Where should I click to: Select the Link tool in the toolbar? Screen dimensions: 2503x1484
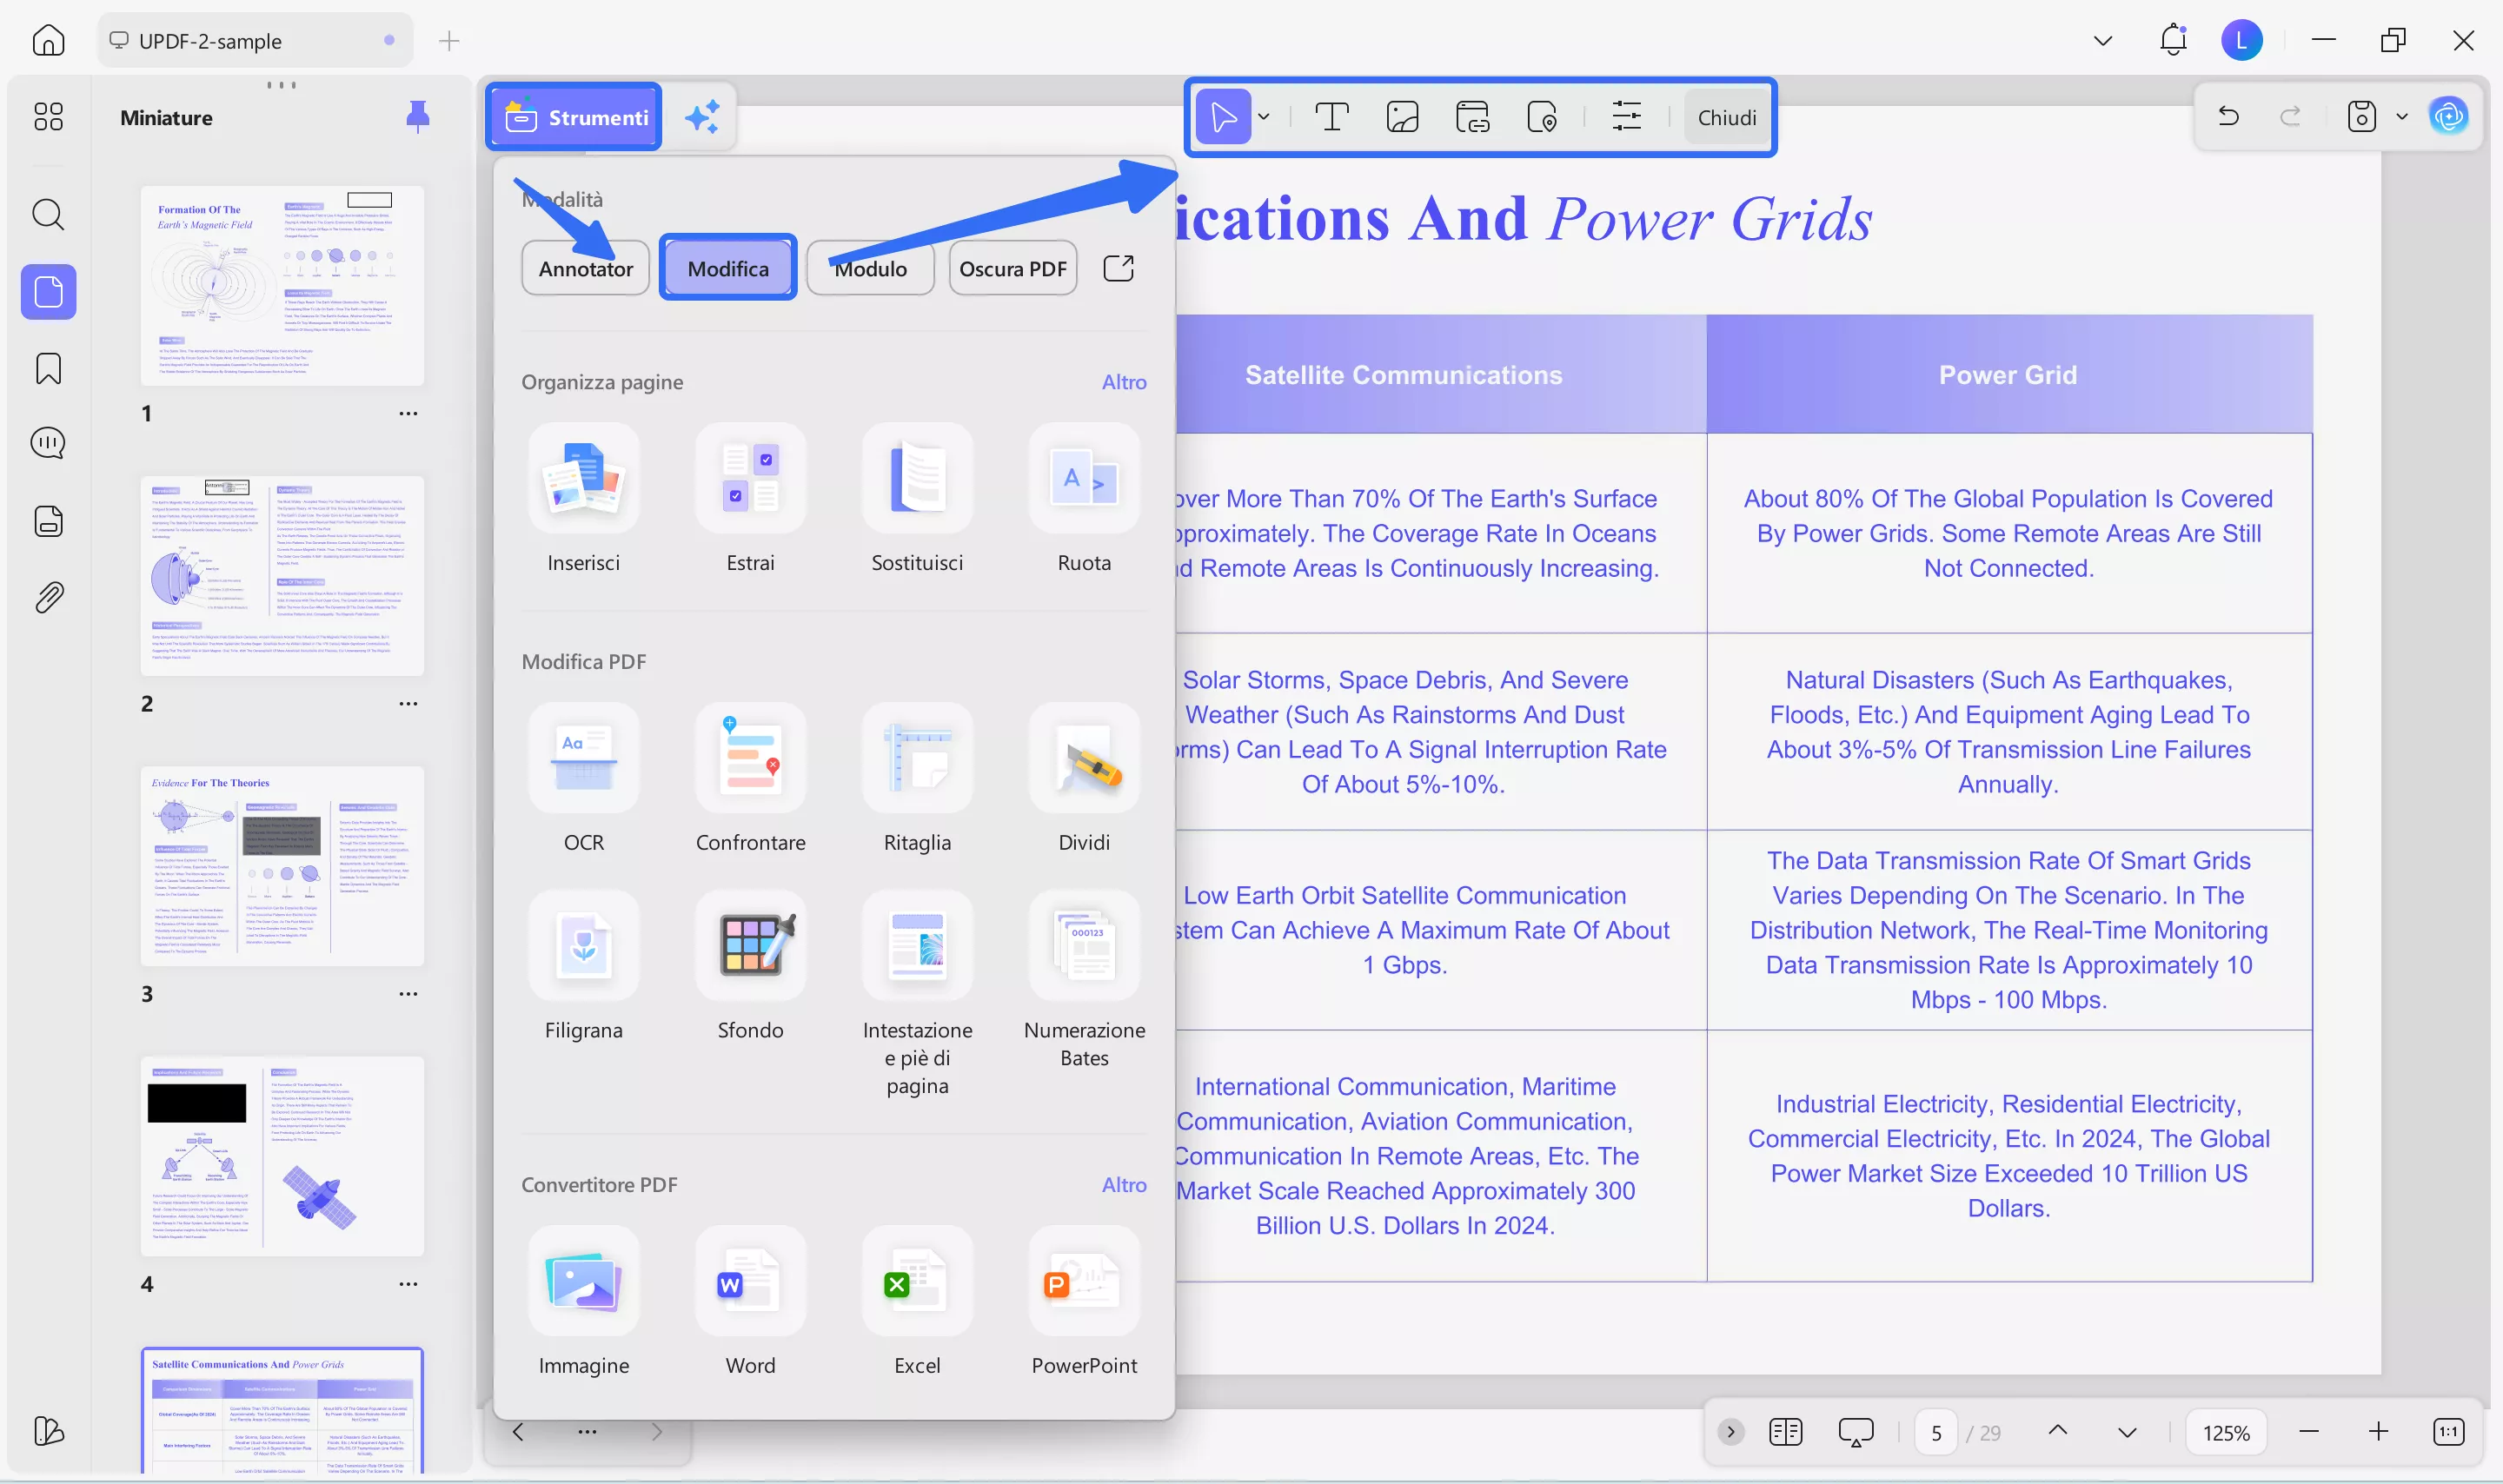(1473, 116)
